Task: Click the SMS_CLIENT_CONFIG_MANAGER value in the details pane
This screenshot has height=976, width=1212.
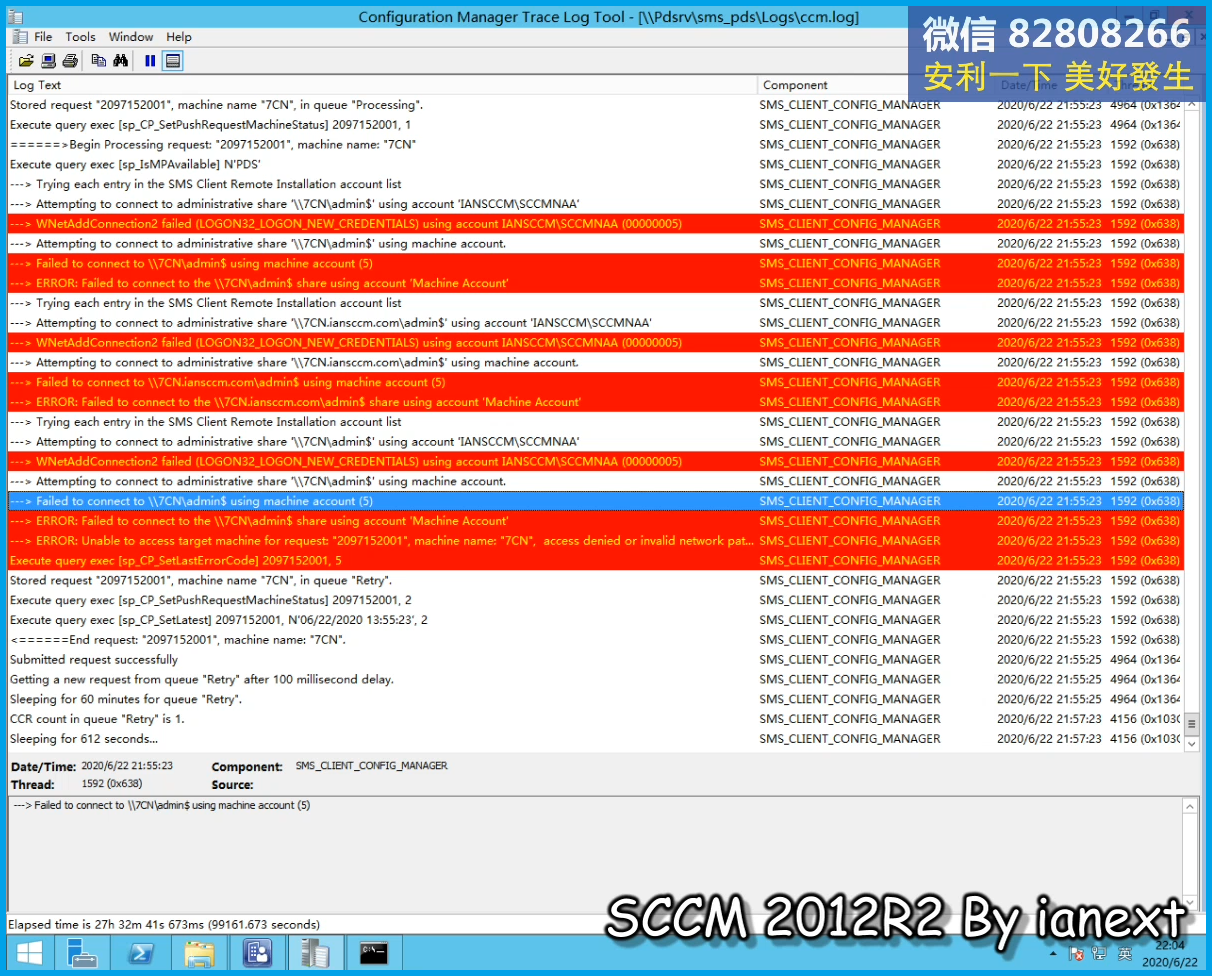Action: [371, 766]
